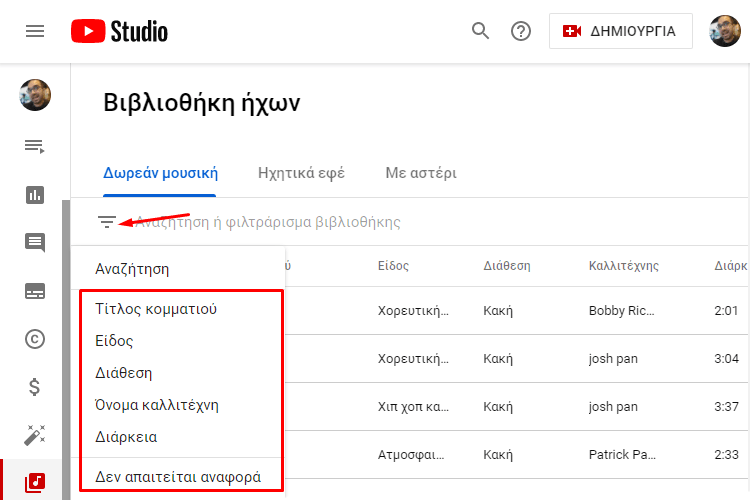Viewport: 750px width, 500px height.
Task: Click genre Χιπ χοπ κα... cell
Action: [x=413, y=407]
